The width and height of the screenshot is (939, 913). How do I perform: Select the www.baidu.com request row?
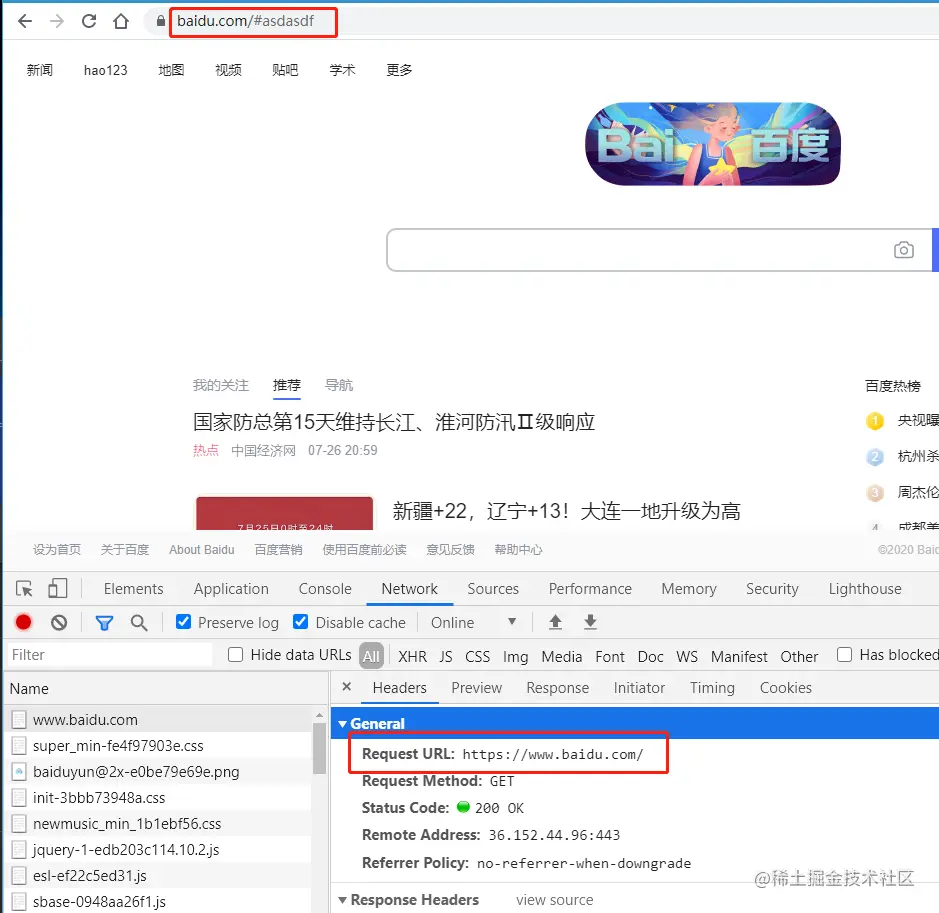click(x=159, y=720)
